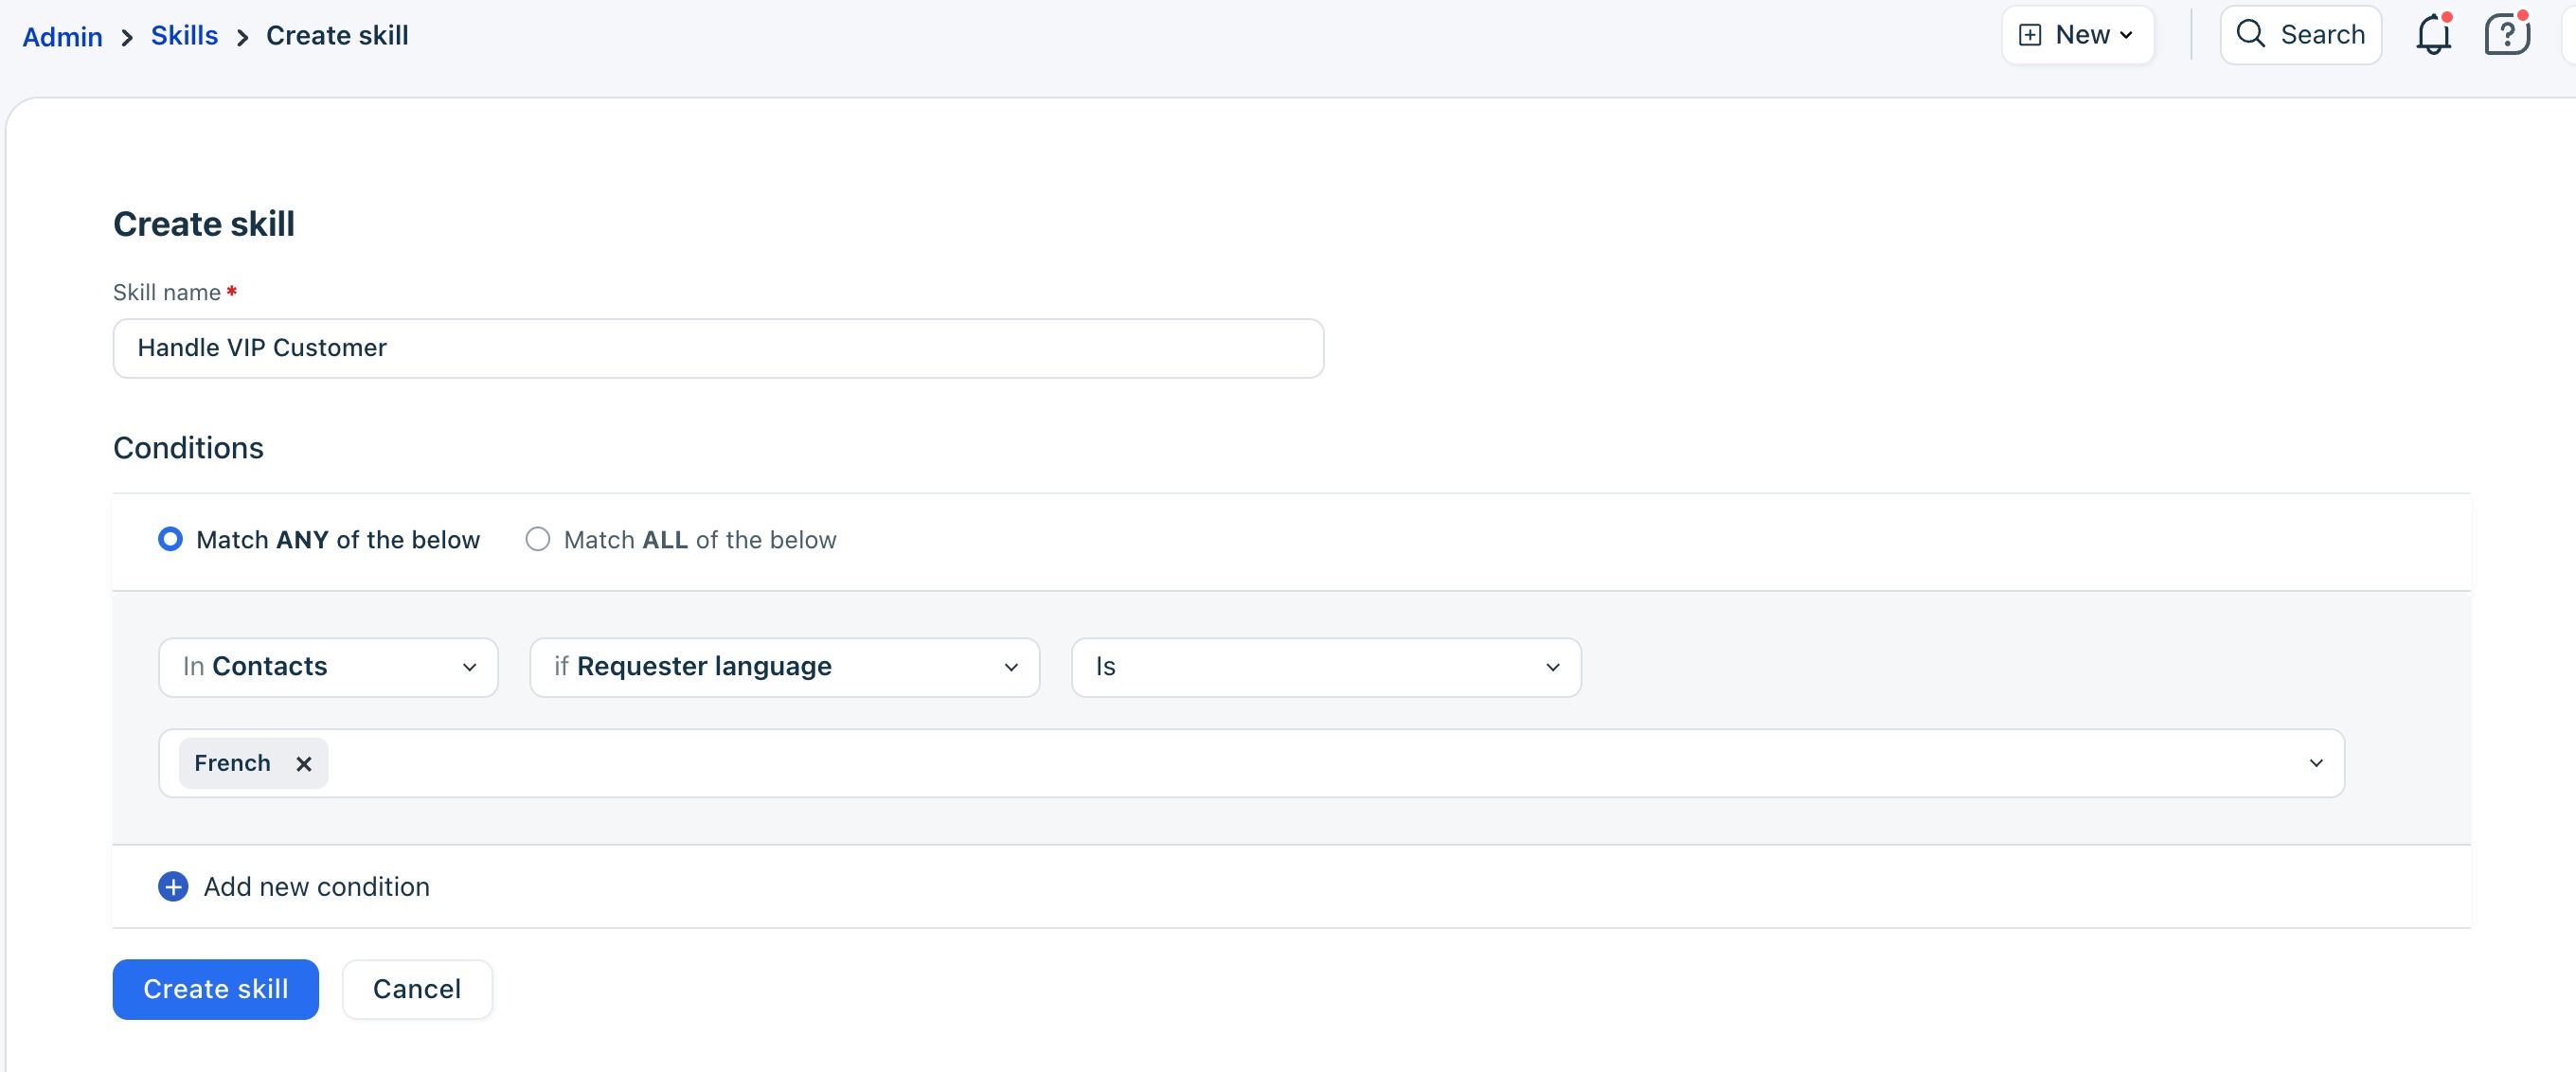Click the Cancel button
Image resolution: width=2576 pixels, height=1072 pixels.
416,988
